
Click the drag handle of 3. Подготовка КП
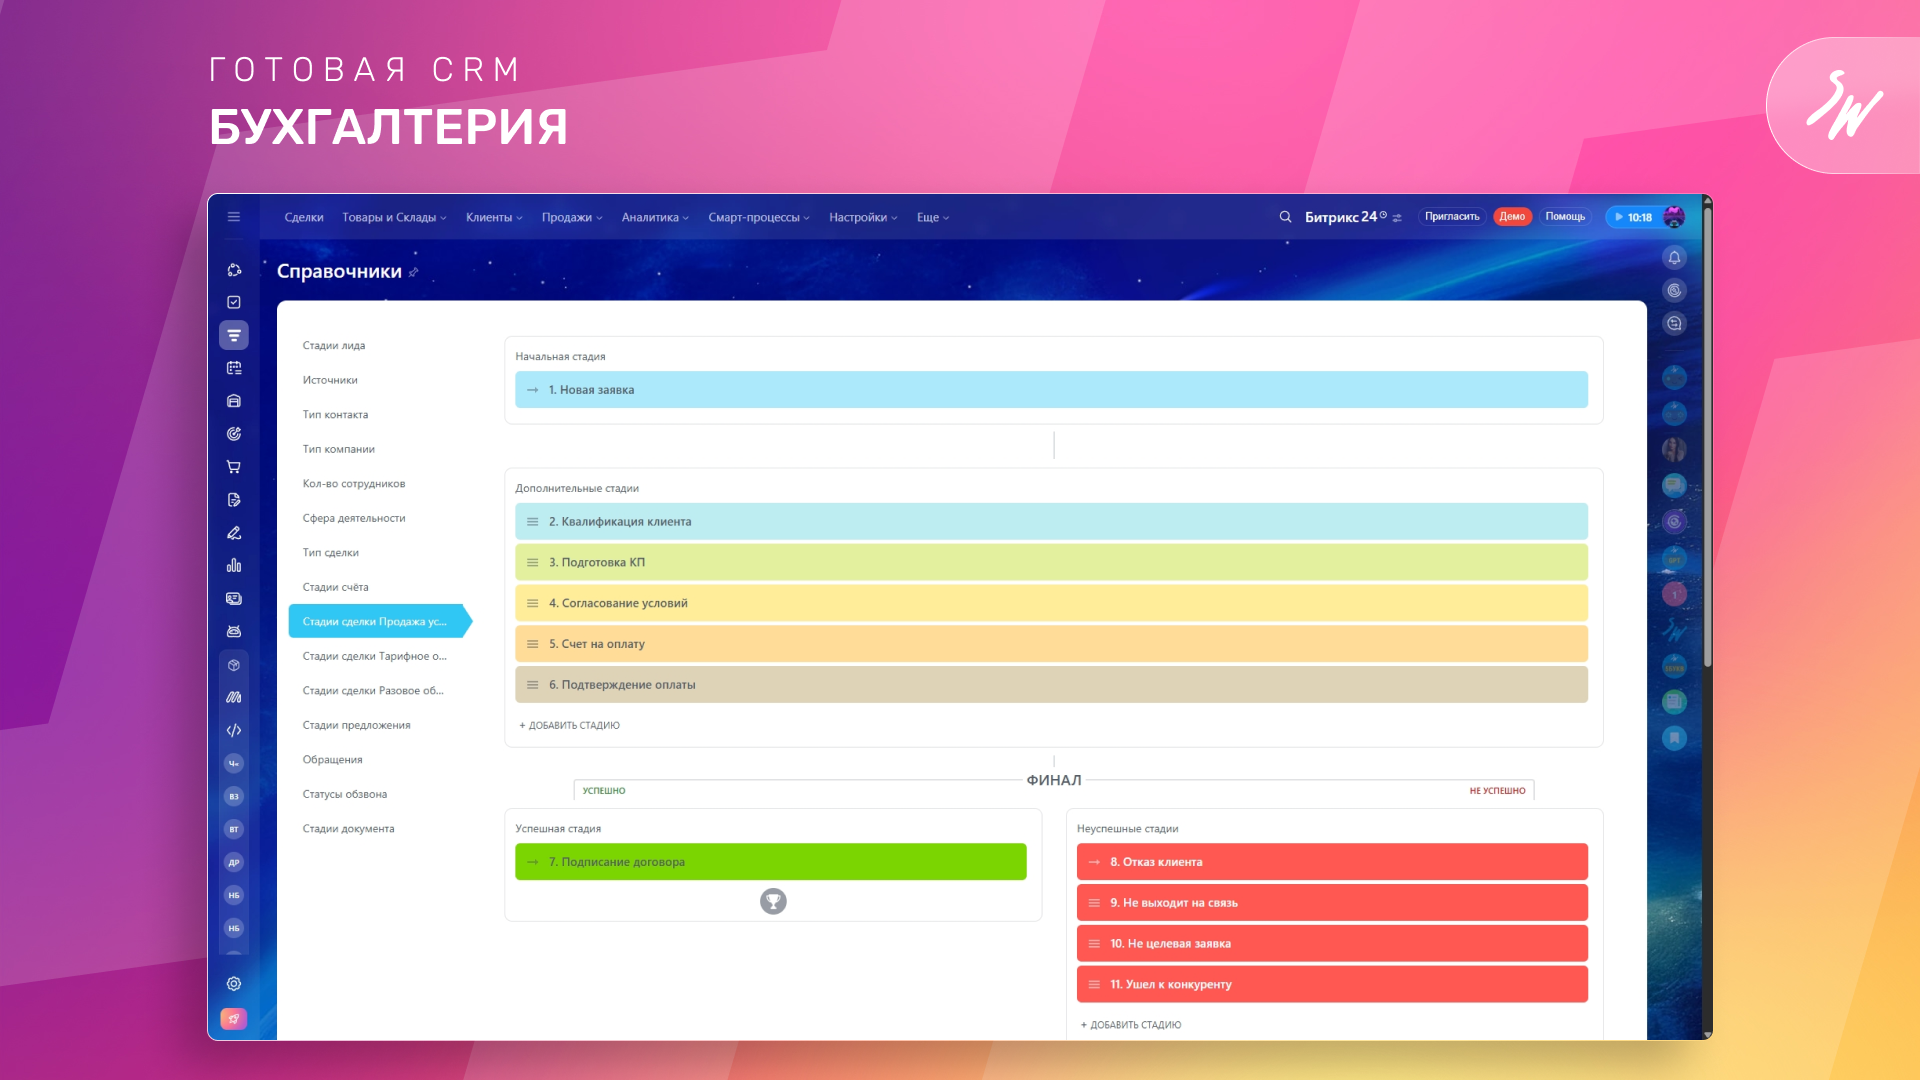pos(533,563)
